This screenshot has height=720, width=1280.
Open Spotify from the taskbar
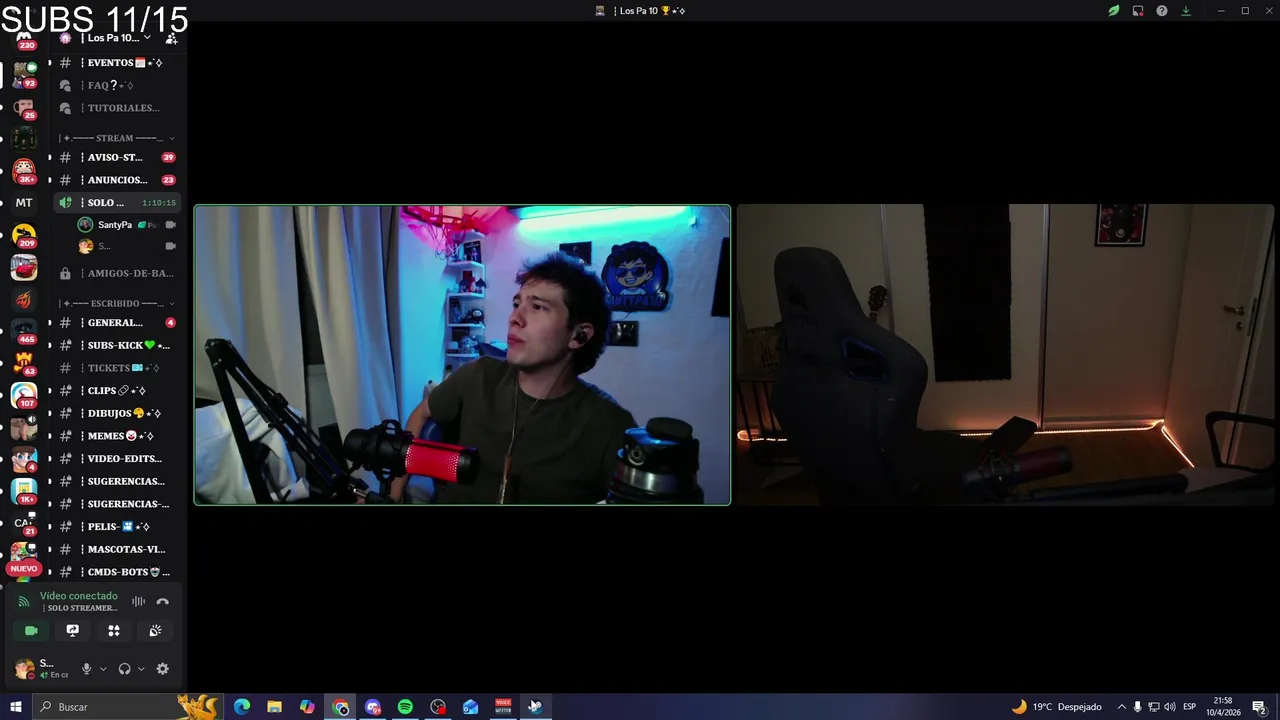(405, 707)
